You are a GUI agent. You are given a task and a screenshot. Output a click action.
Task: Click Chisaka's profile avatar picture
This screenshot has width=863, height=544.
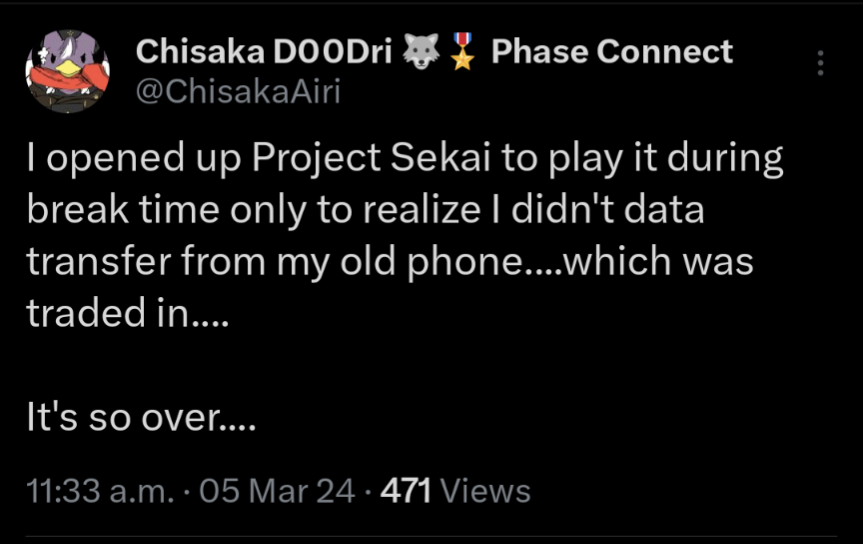pos(67,69)
